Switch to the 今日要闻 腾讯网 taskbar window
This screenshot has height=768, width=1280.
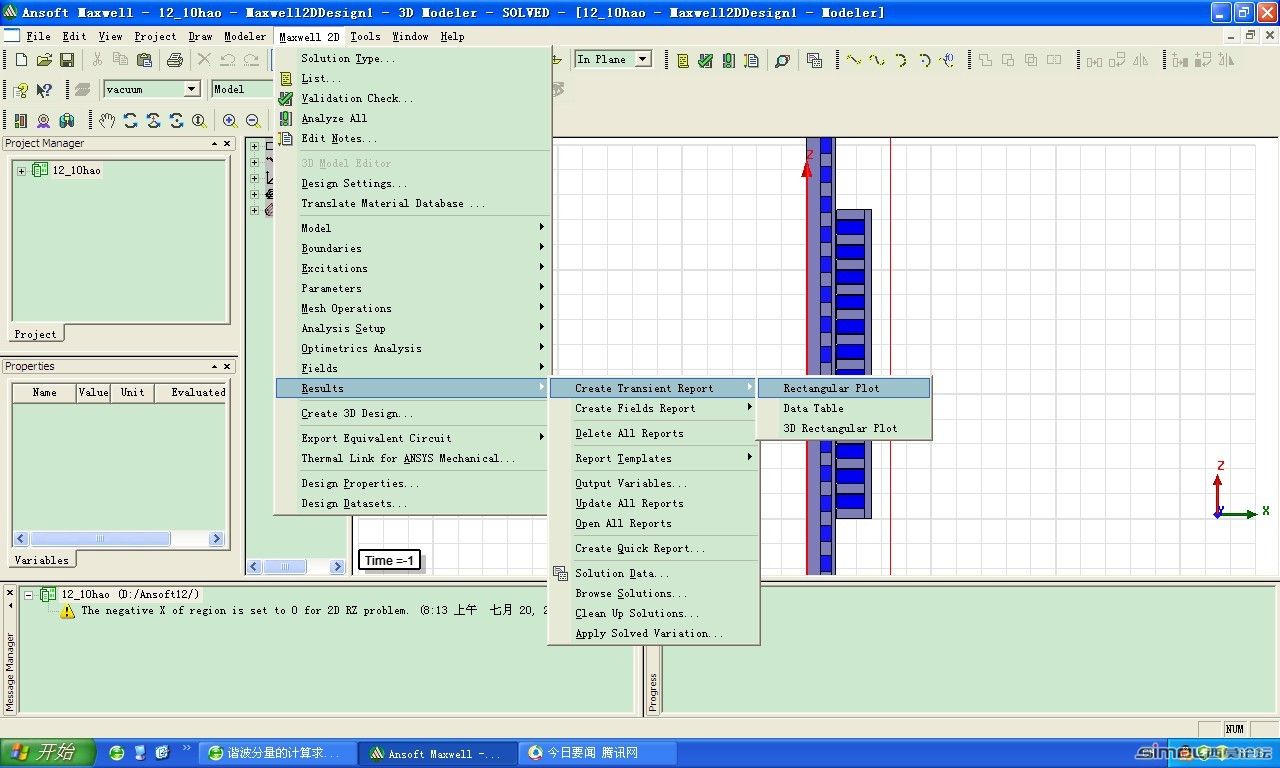[x=597, y=753]
